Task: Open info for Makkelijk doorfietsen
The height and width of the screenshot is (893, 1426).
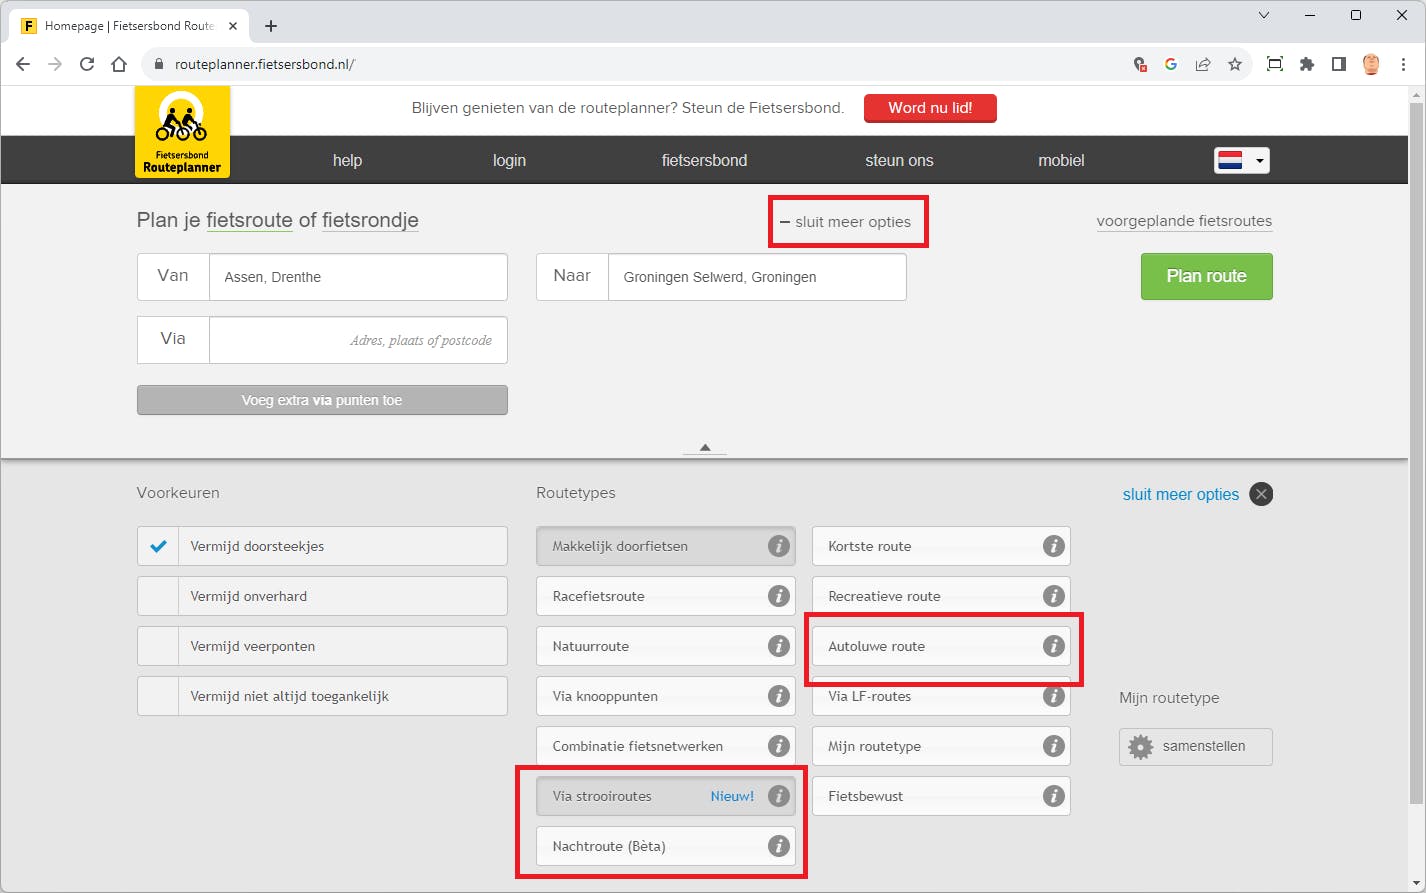Action: [779, 546]
